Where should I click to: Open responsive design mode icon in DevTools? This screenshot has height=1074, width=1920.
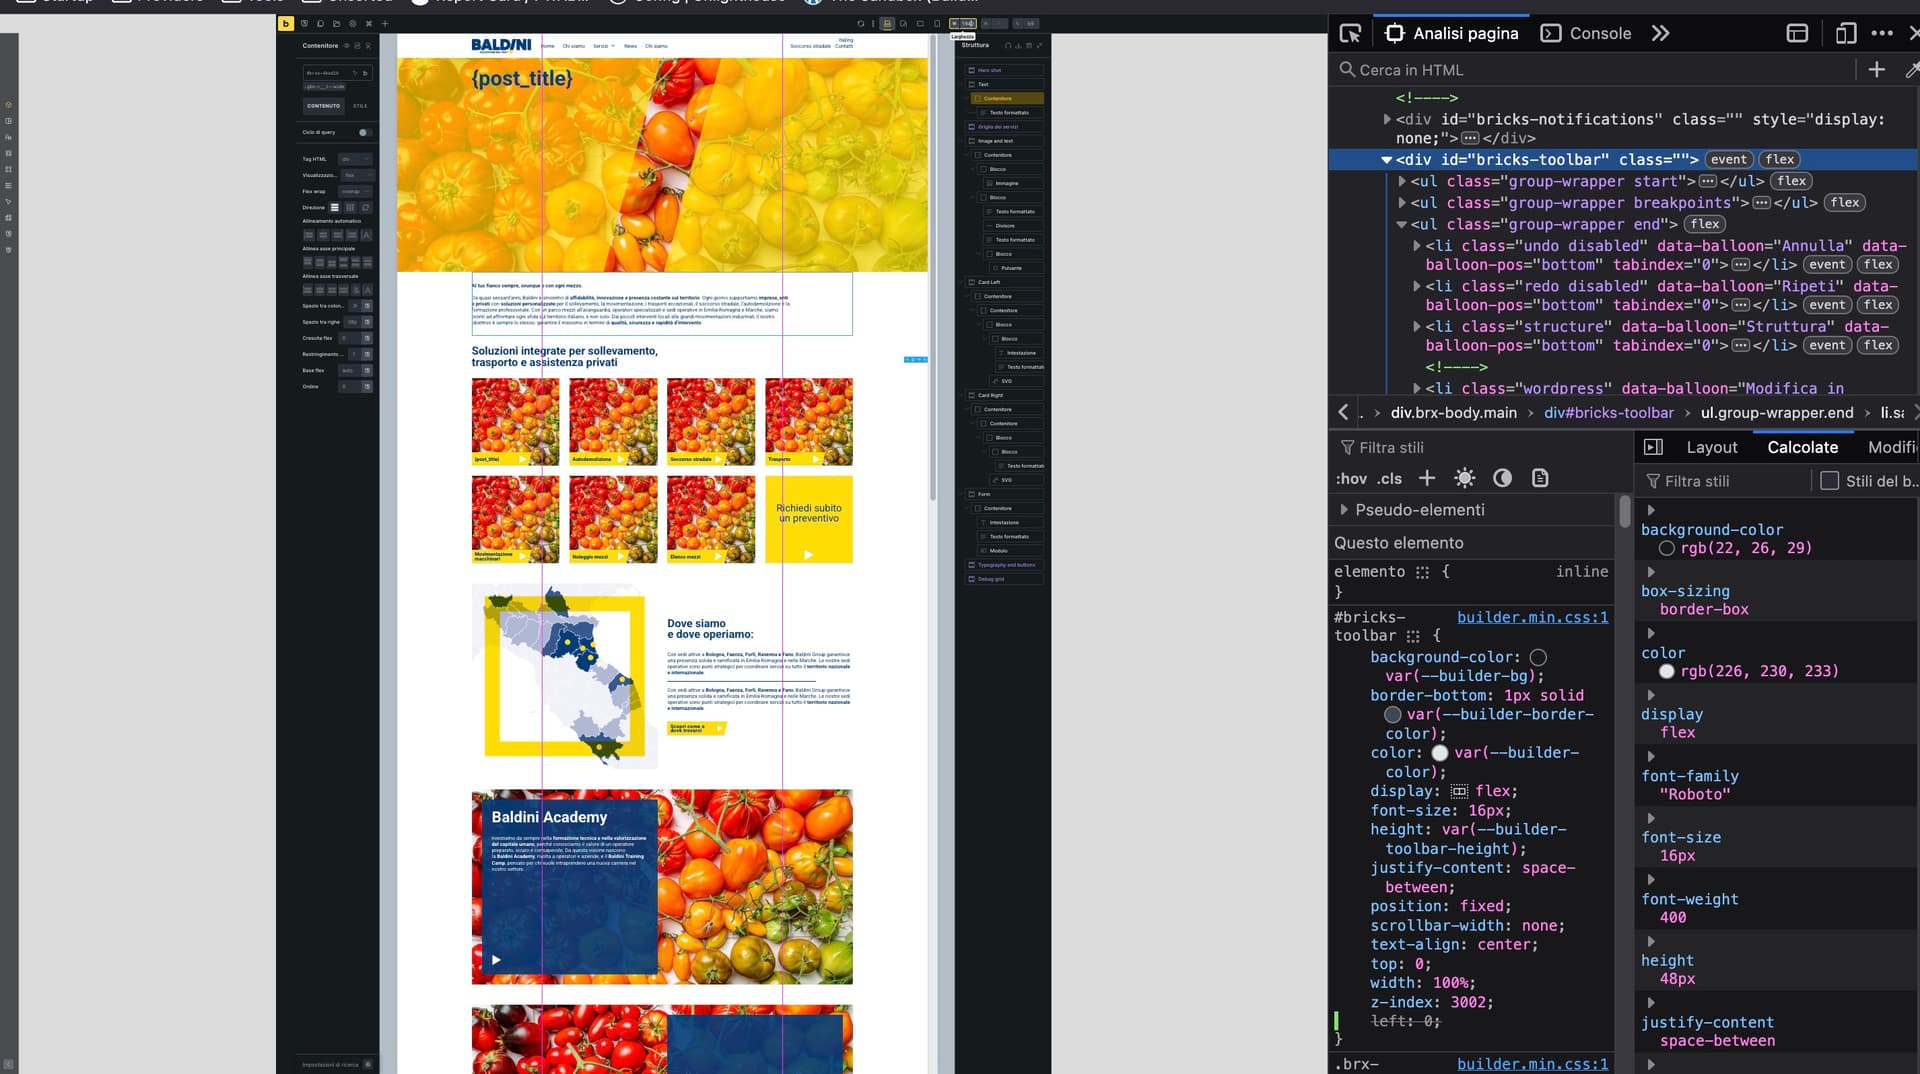coord(1845,33)
